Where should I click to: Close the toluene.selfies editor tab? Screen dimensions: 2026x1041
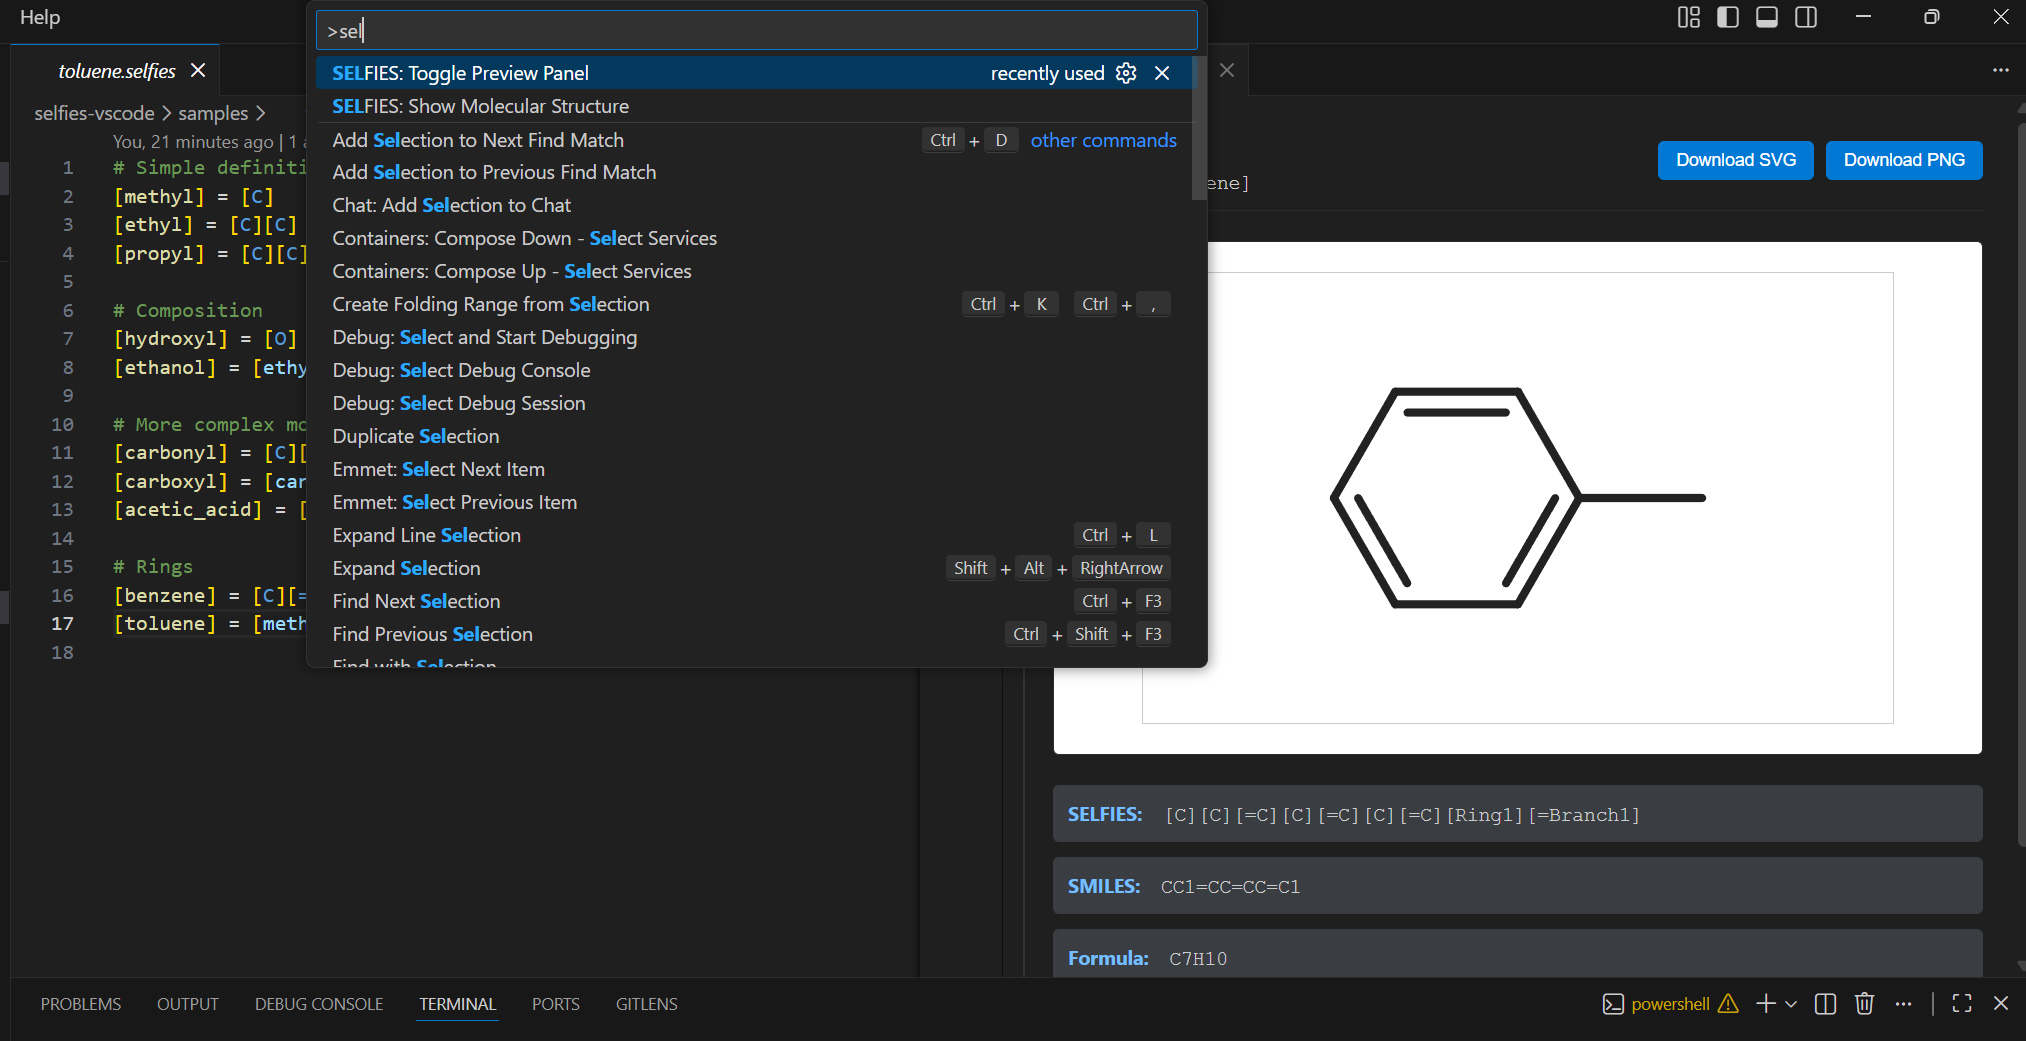pyautogui.click(x=198, y=70)
